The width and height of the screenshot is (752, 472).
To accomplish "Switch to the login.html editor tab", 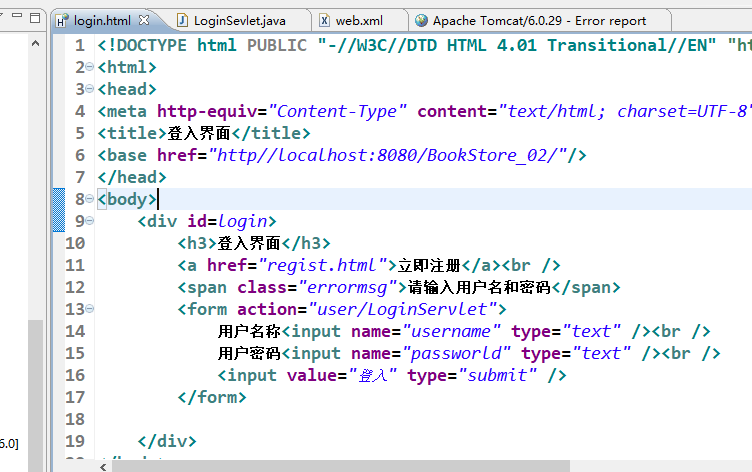I will tap(102, 21).
